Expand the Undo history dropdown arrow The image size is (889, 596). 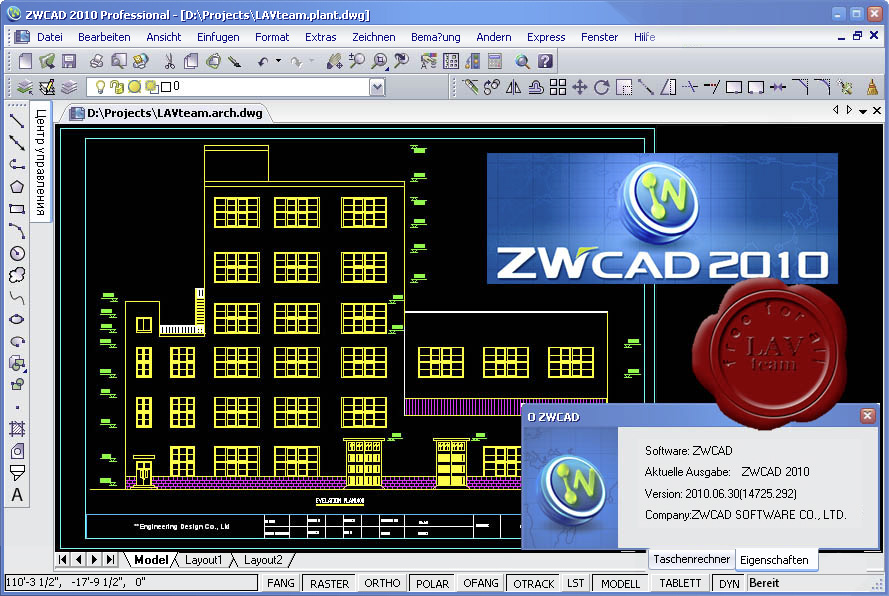tap(278, 61)
